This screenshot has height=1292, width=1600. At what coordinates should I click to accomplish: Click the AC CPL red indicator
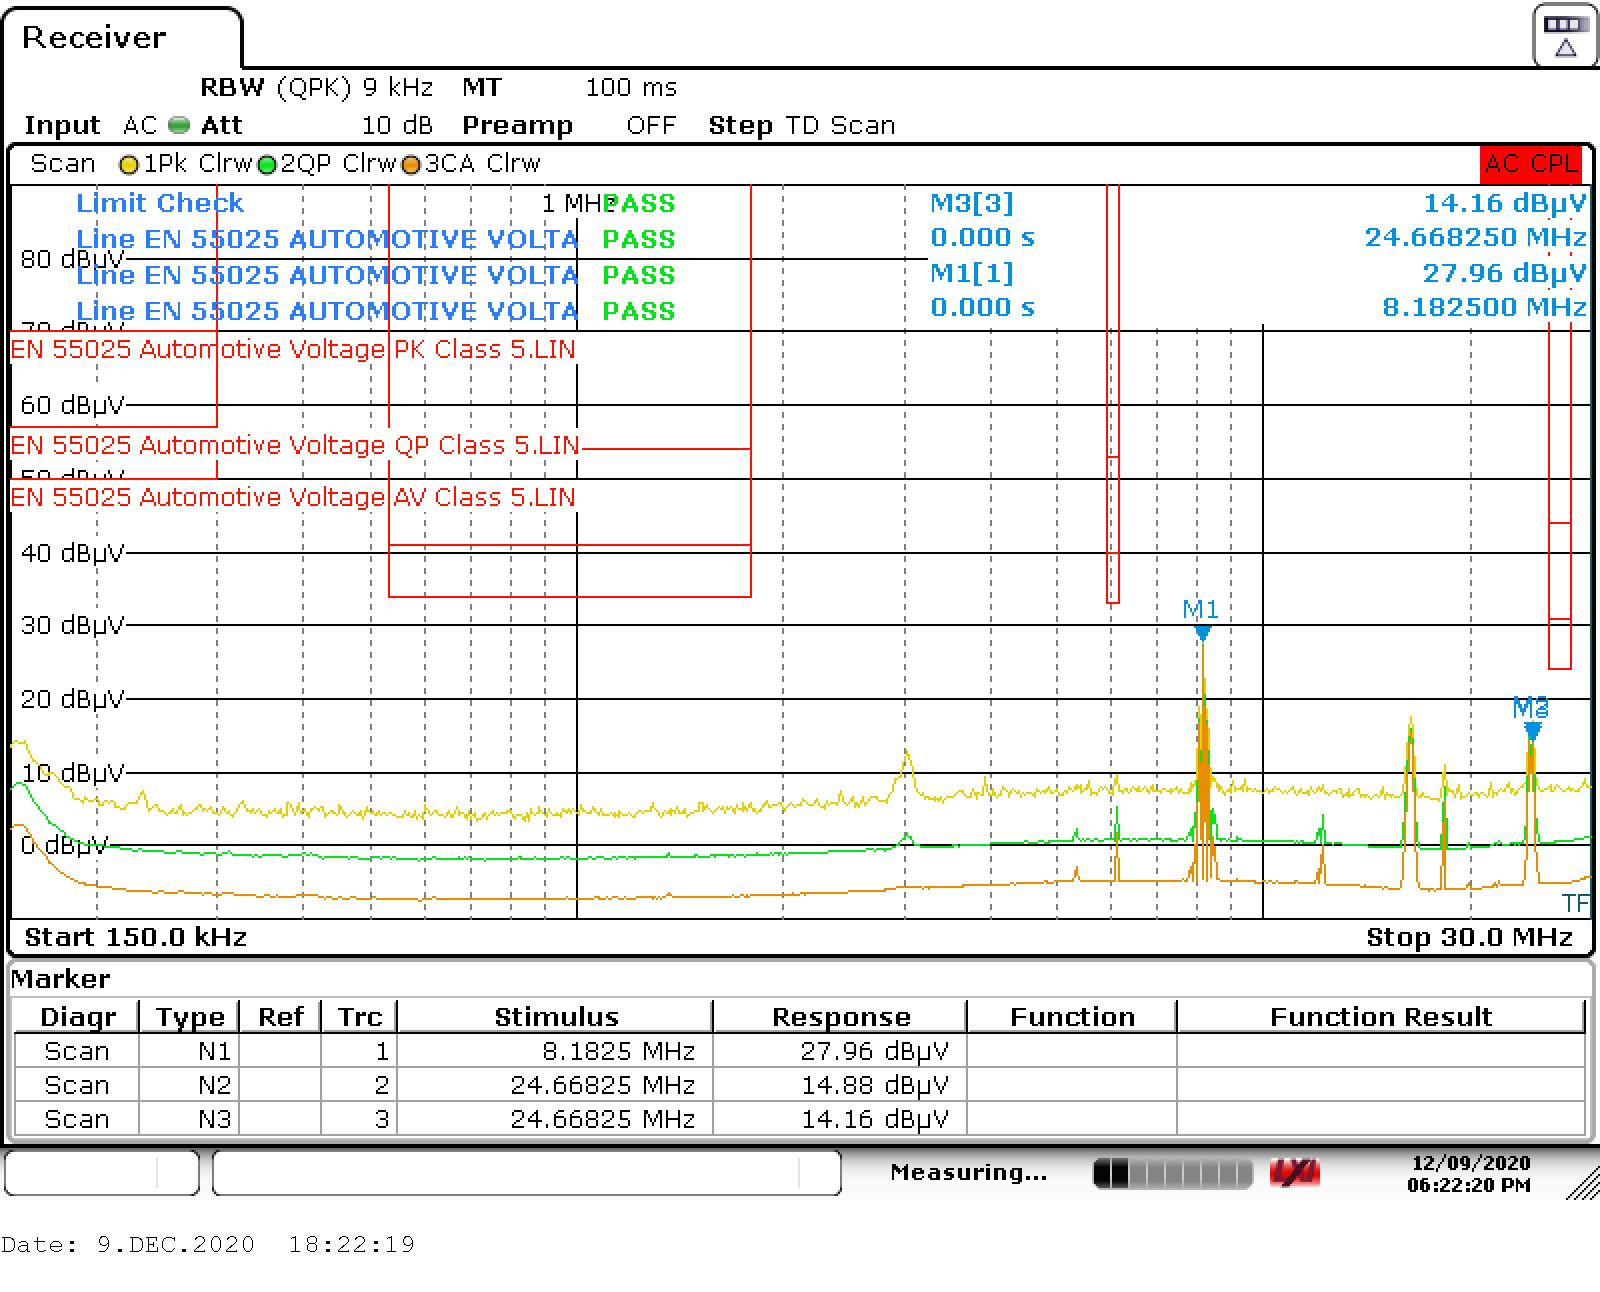[1531, 163]
